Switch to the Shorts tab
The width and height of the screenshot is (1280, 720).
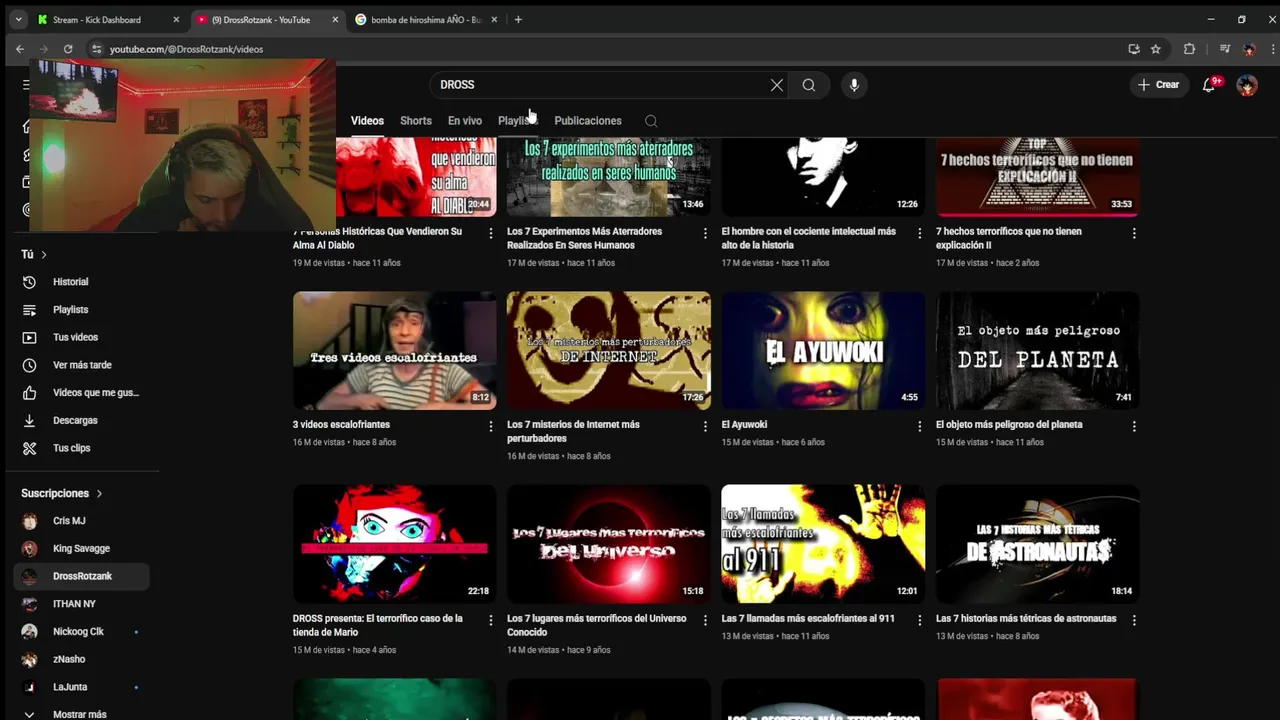[416, 121]
